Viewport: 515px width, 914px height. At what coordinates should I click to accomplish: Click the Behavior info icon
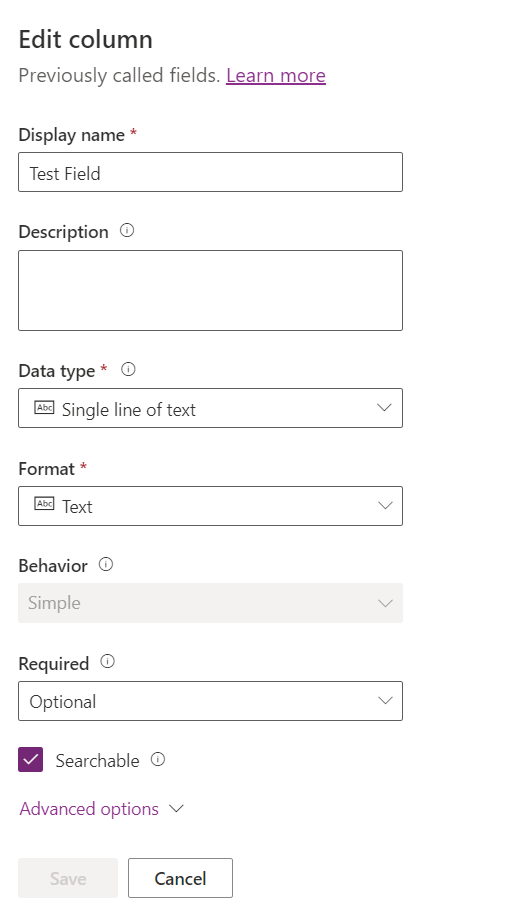coord(106,564)
